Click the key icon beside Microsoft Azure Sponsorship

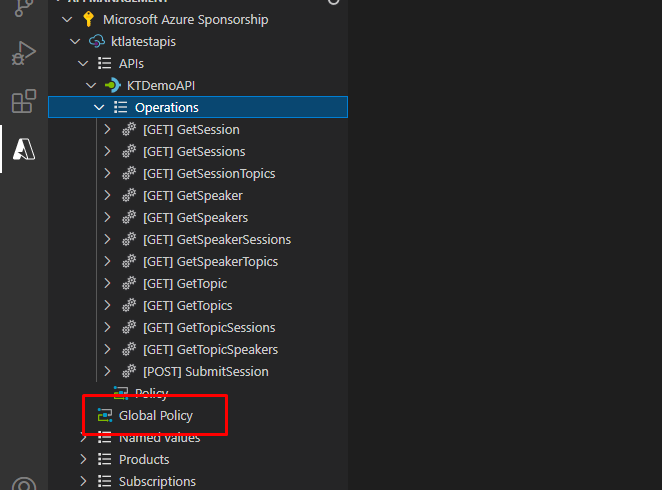point(88,20)
